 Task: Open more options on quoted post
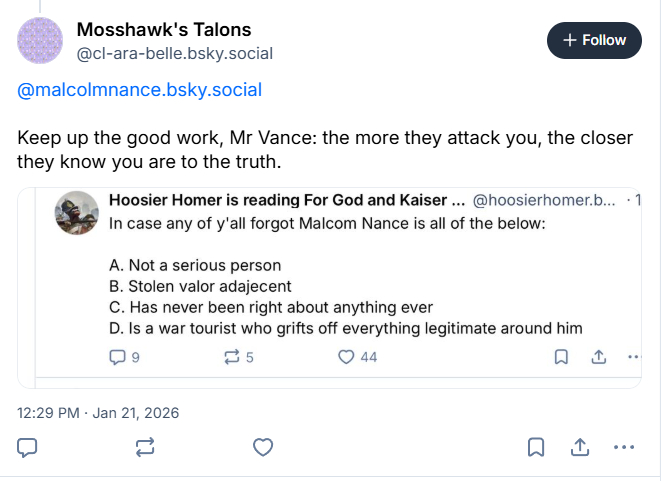632,356
